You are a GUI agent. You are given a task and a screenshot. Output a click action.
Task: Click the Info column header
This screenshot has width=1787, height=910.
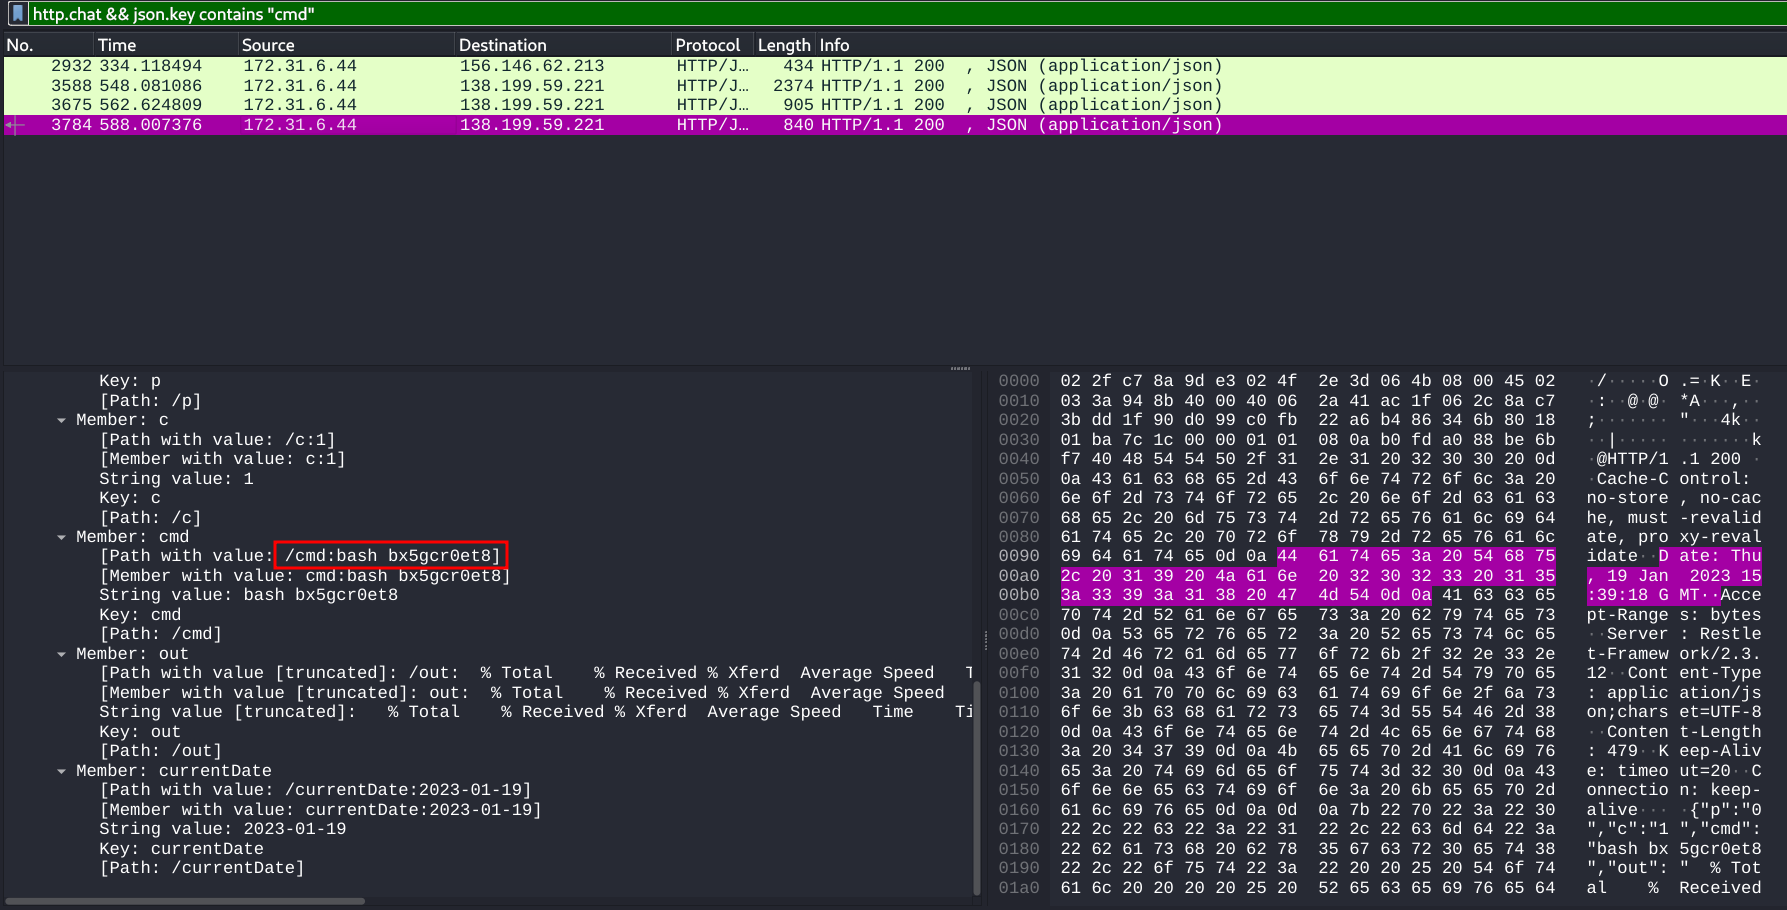(x=834, y=45)
